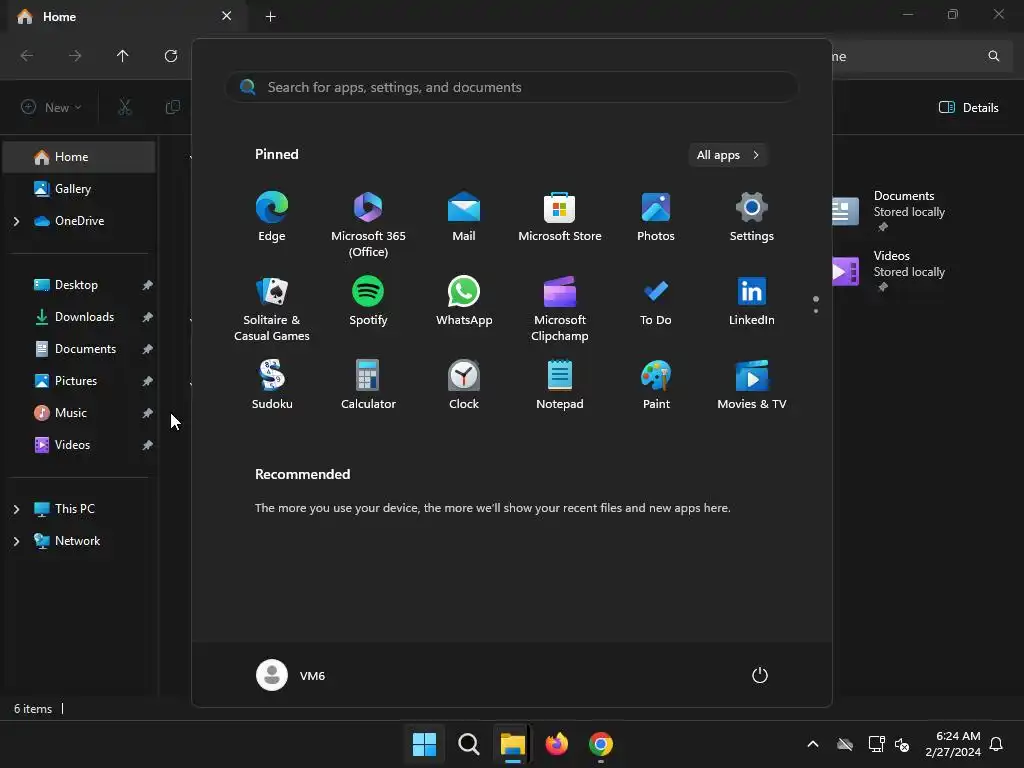Expand the Network tree node
This screenshot has width=1024, height=768.
16,541
